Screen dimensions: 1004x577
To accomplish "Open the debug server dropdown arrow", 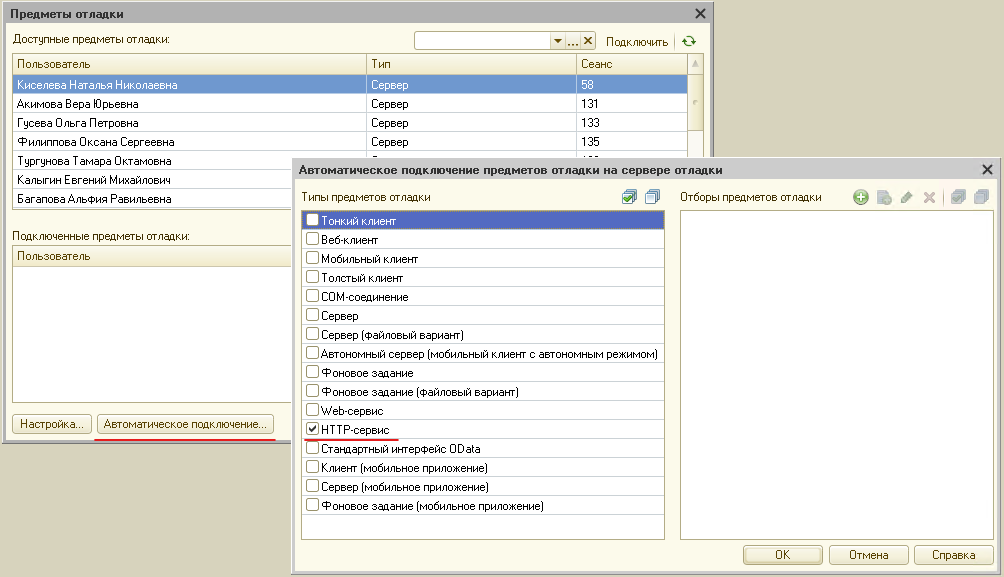I will (558, 41).
